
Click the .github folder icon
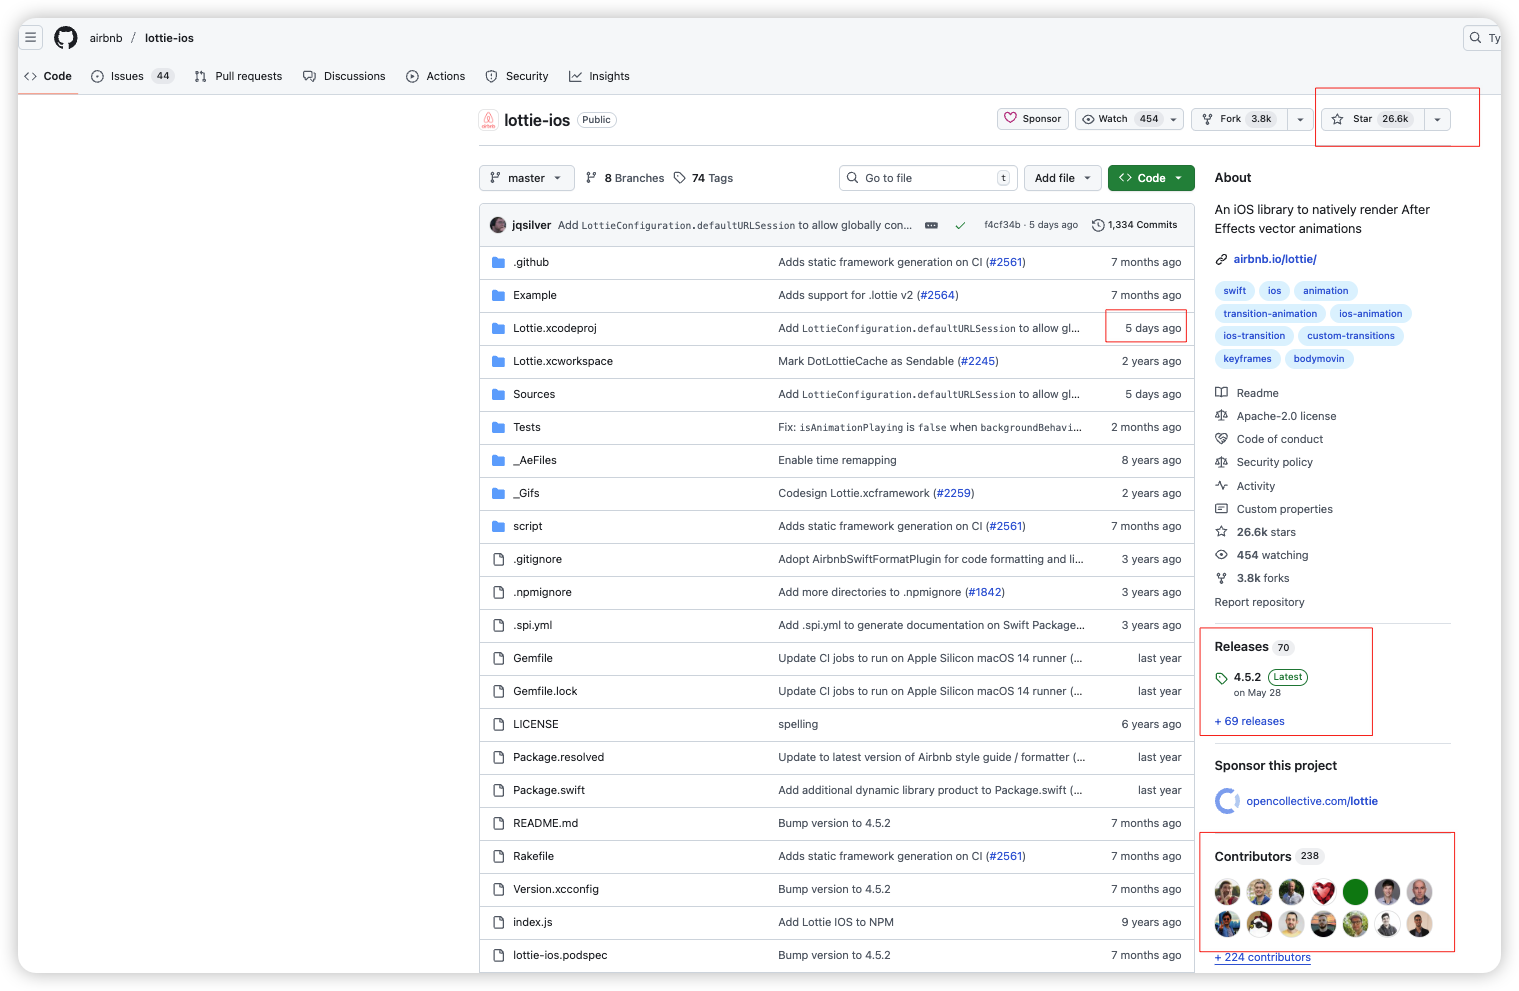[499, 262]
